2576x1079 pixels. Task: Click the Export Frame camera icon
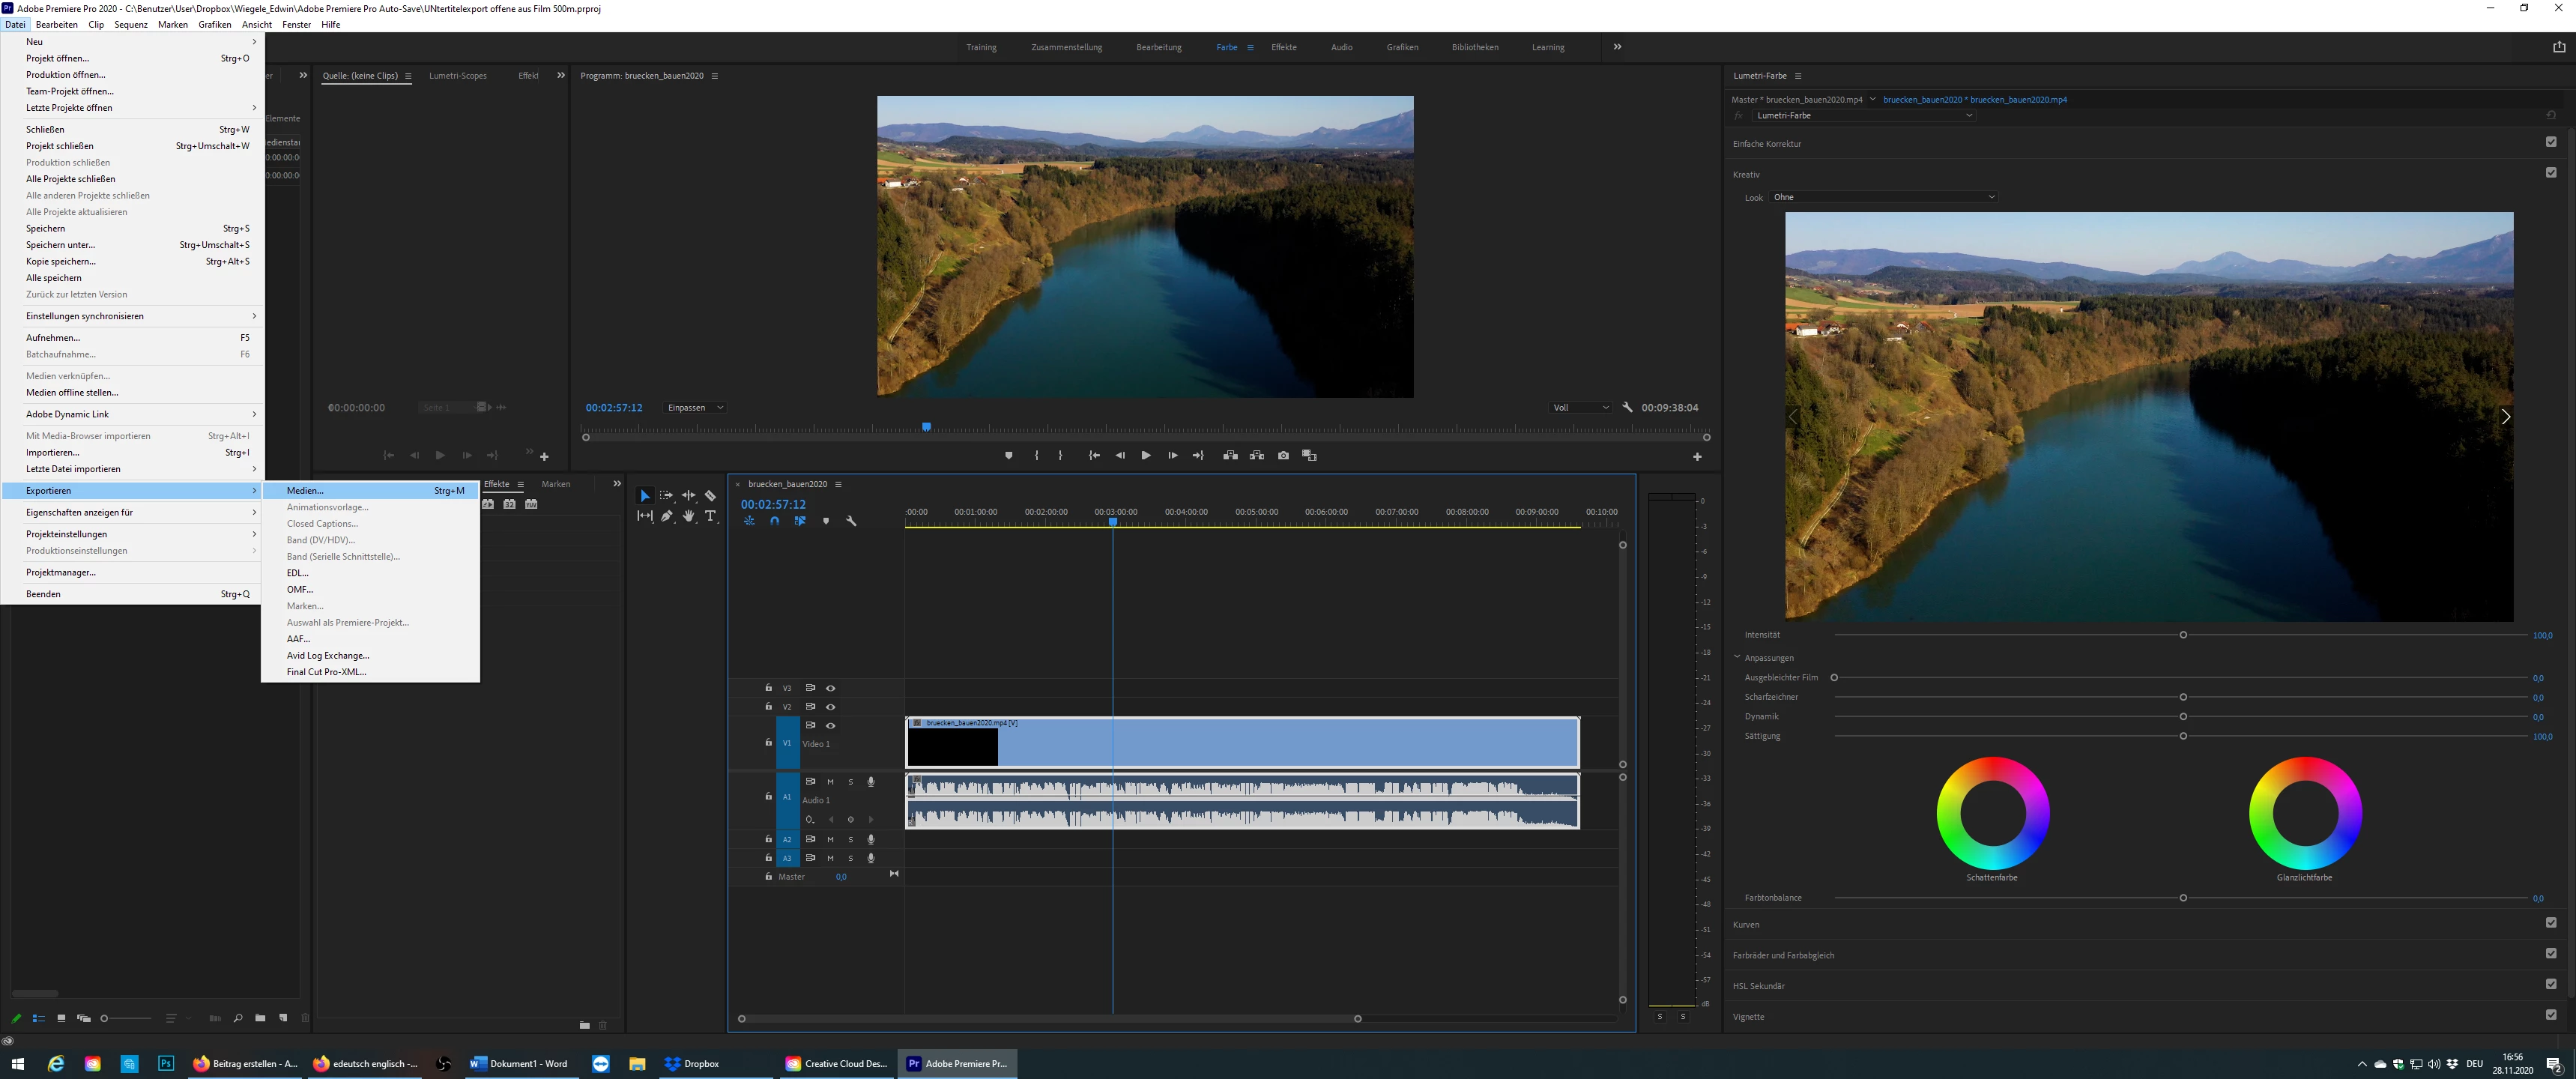1283,456
